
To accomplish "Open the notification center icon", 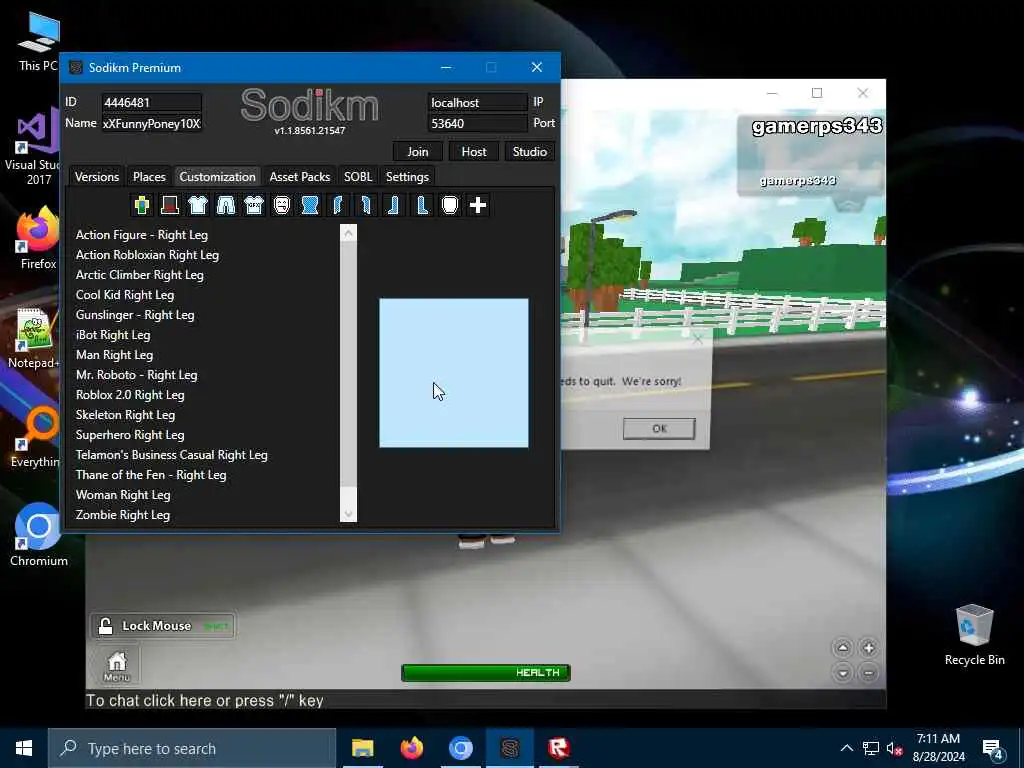I will coord(993,750).
